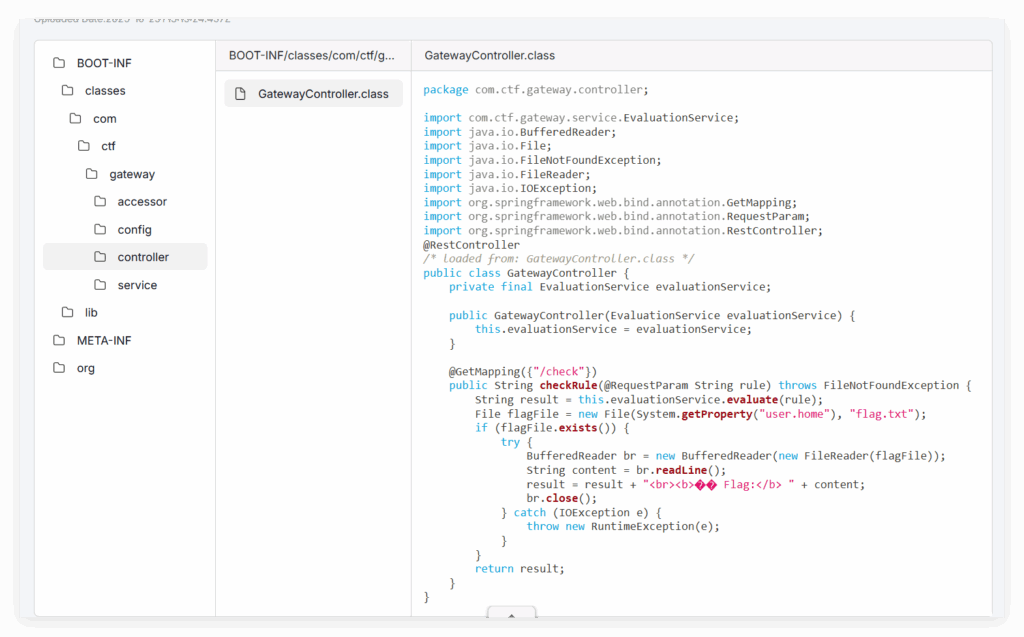Image resolution: width=1024 pixels, height=637 pixels.
Task: Click the lib folder icon
Action: (67, 313)
